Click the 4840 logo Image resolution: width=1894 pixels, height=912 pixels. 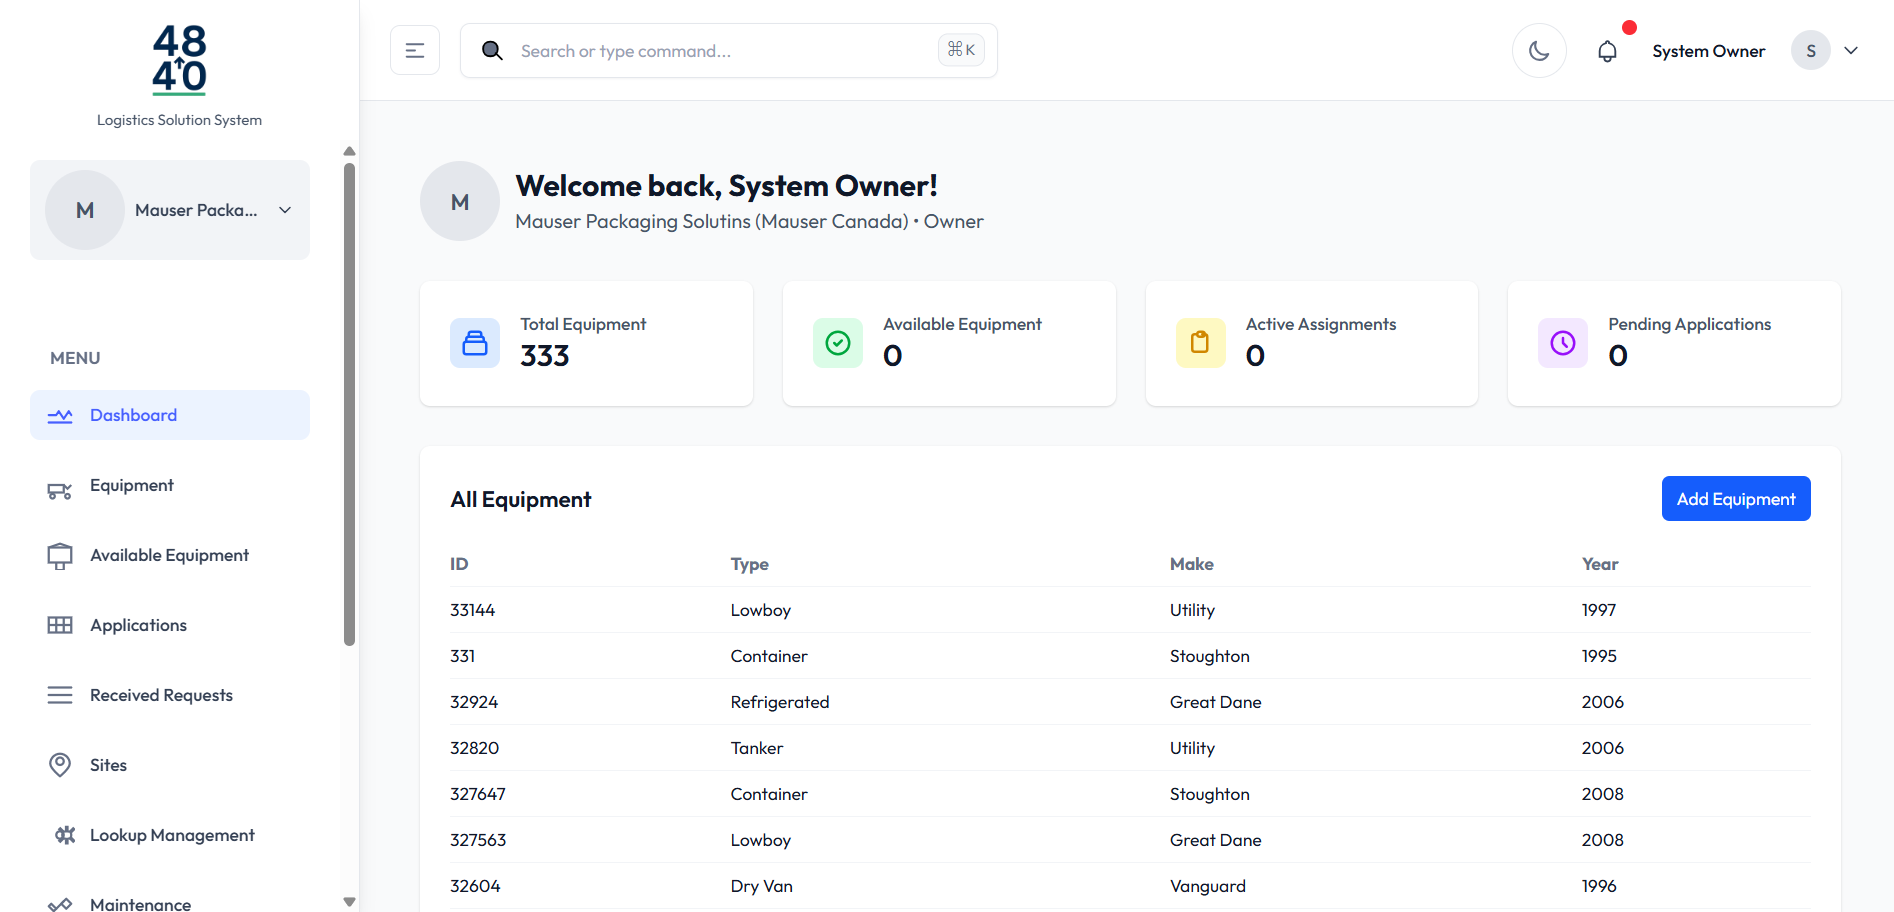[179, 60]
